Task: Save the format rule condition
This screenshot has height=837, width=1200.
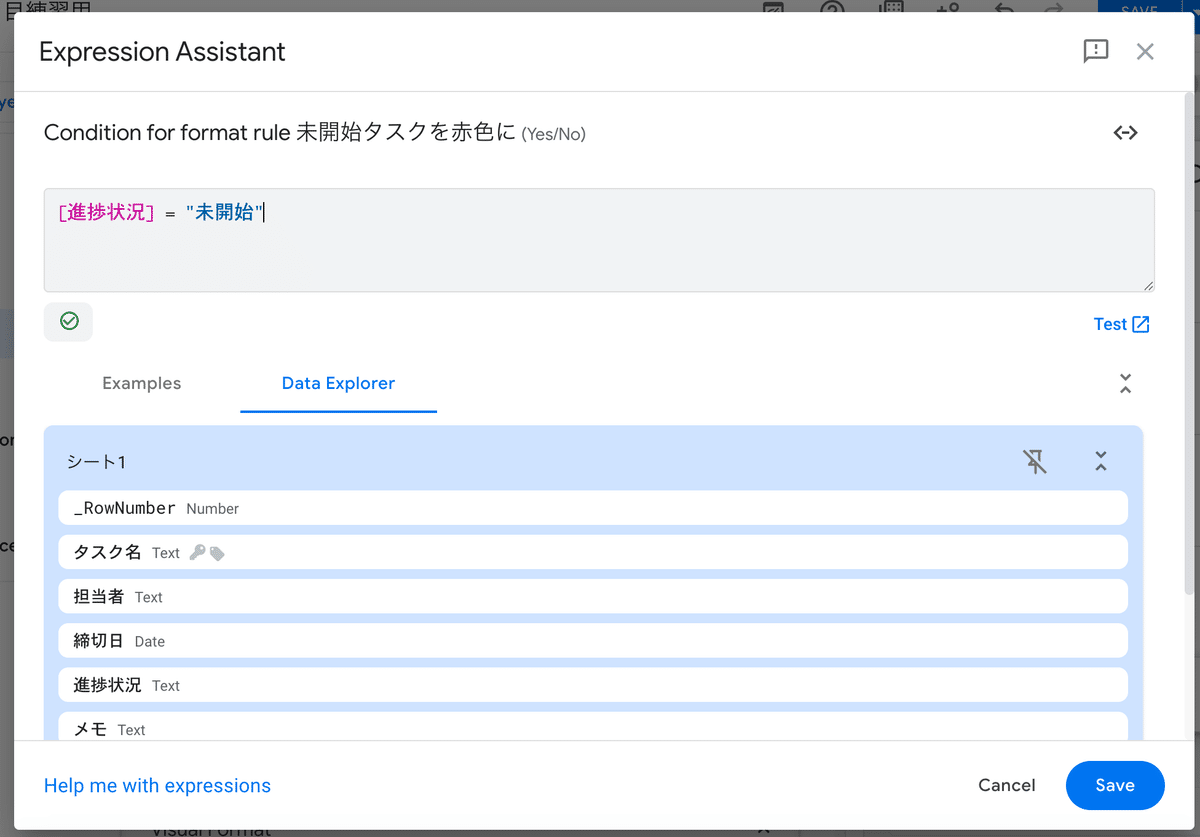Action: pos(1114,785)
